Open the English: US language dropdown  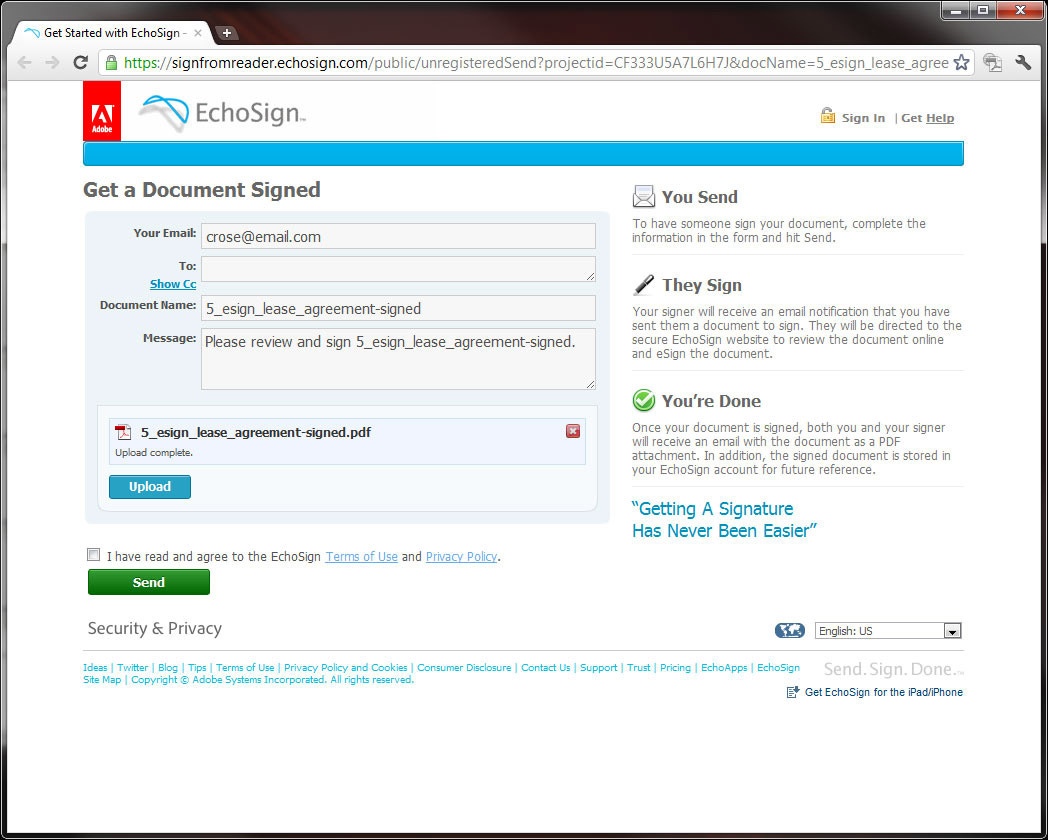pyautogui.click(x=888, y=630)
